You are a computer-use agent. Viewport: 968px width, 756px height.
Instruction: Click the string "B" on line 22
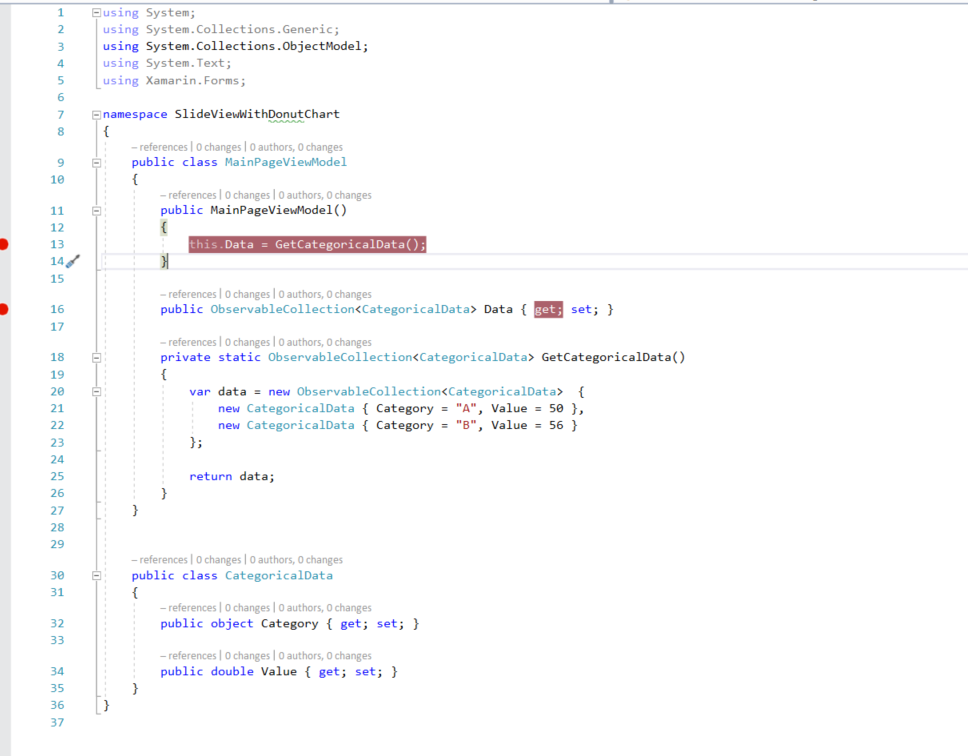click(x=466, y=425)
